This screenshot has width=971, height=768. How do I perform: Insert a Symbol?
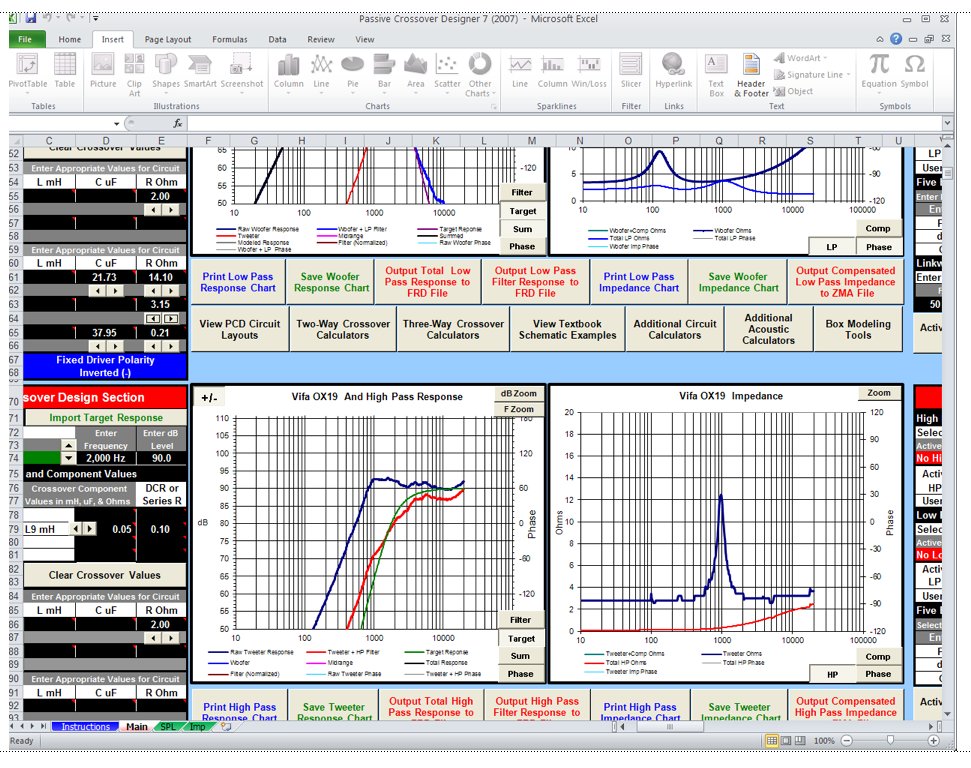tap(914, 71)
